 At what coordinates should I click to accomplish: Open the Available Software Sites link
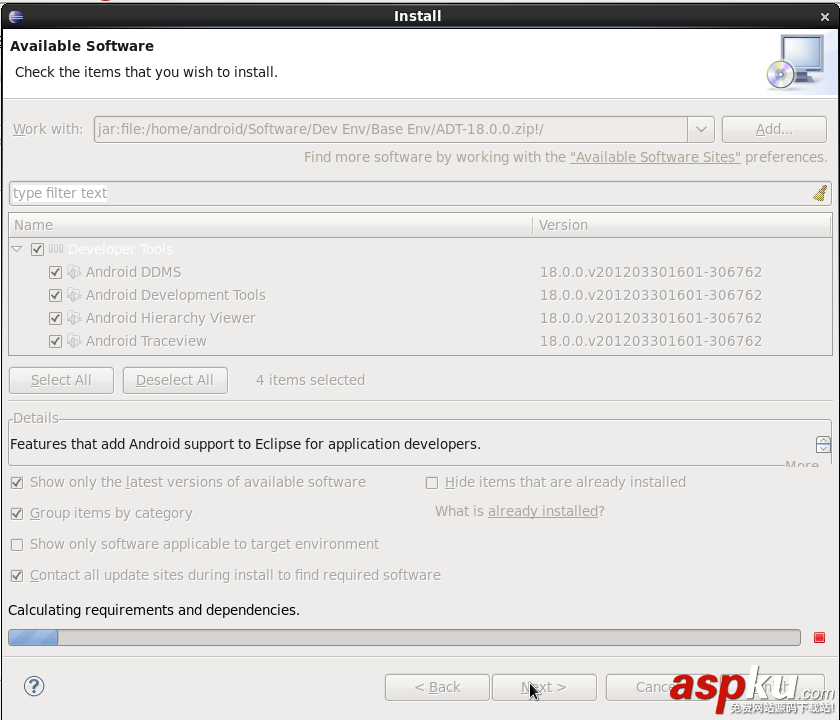[x=655, y=157]
